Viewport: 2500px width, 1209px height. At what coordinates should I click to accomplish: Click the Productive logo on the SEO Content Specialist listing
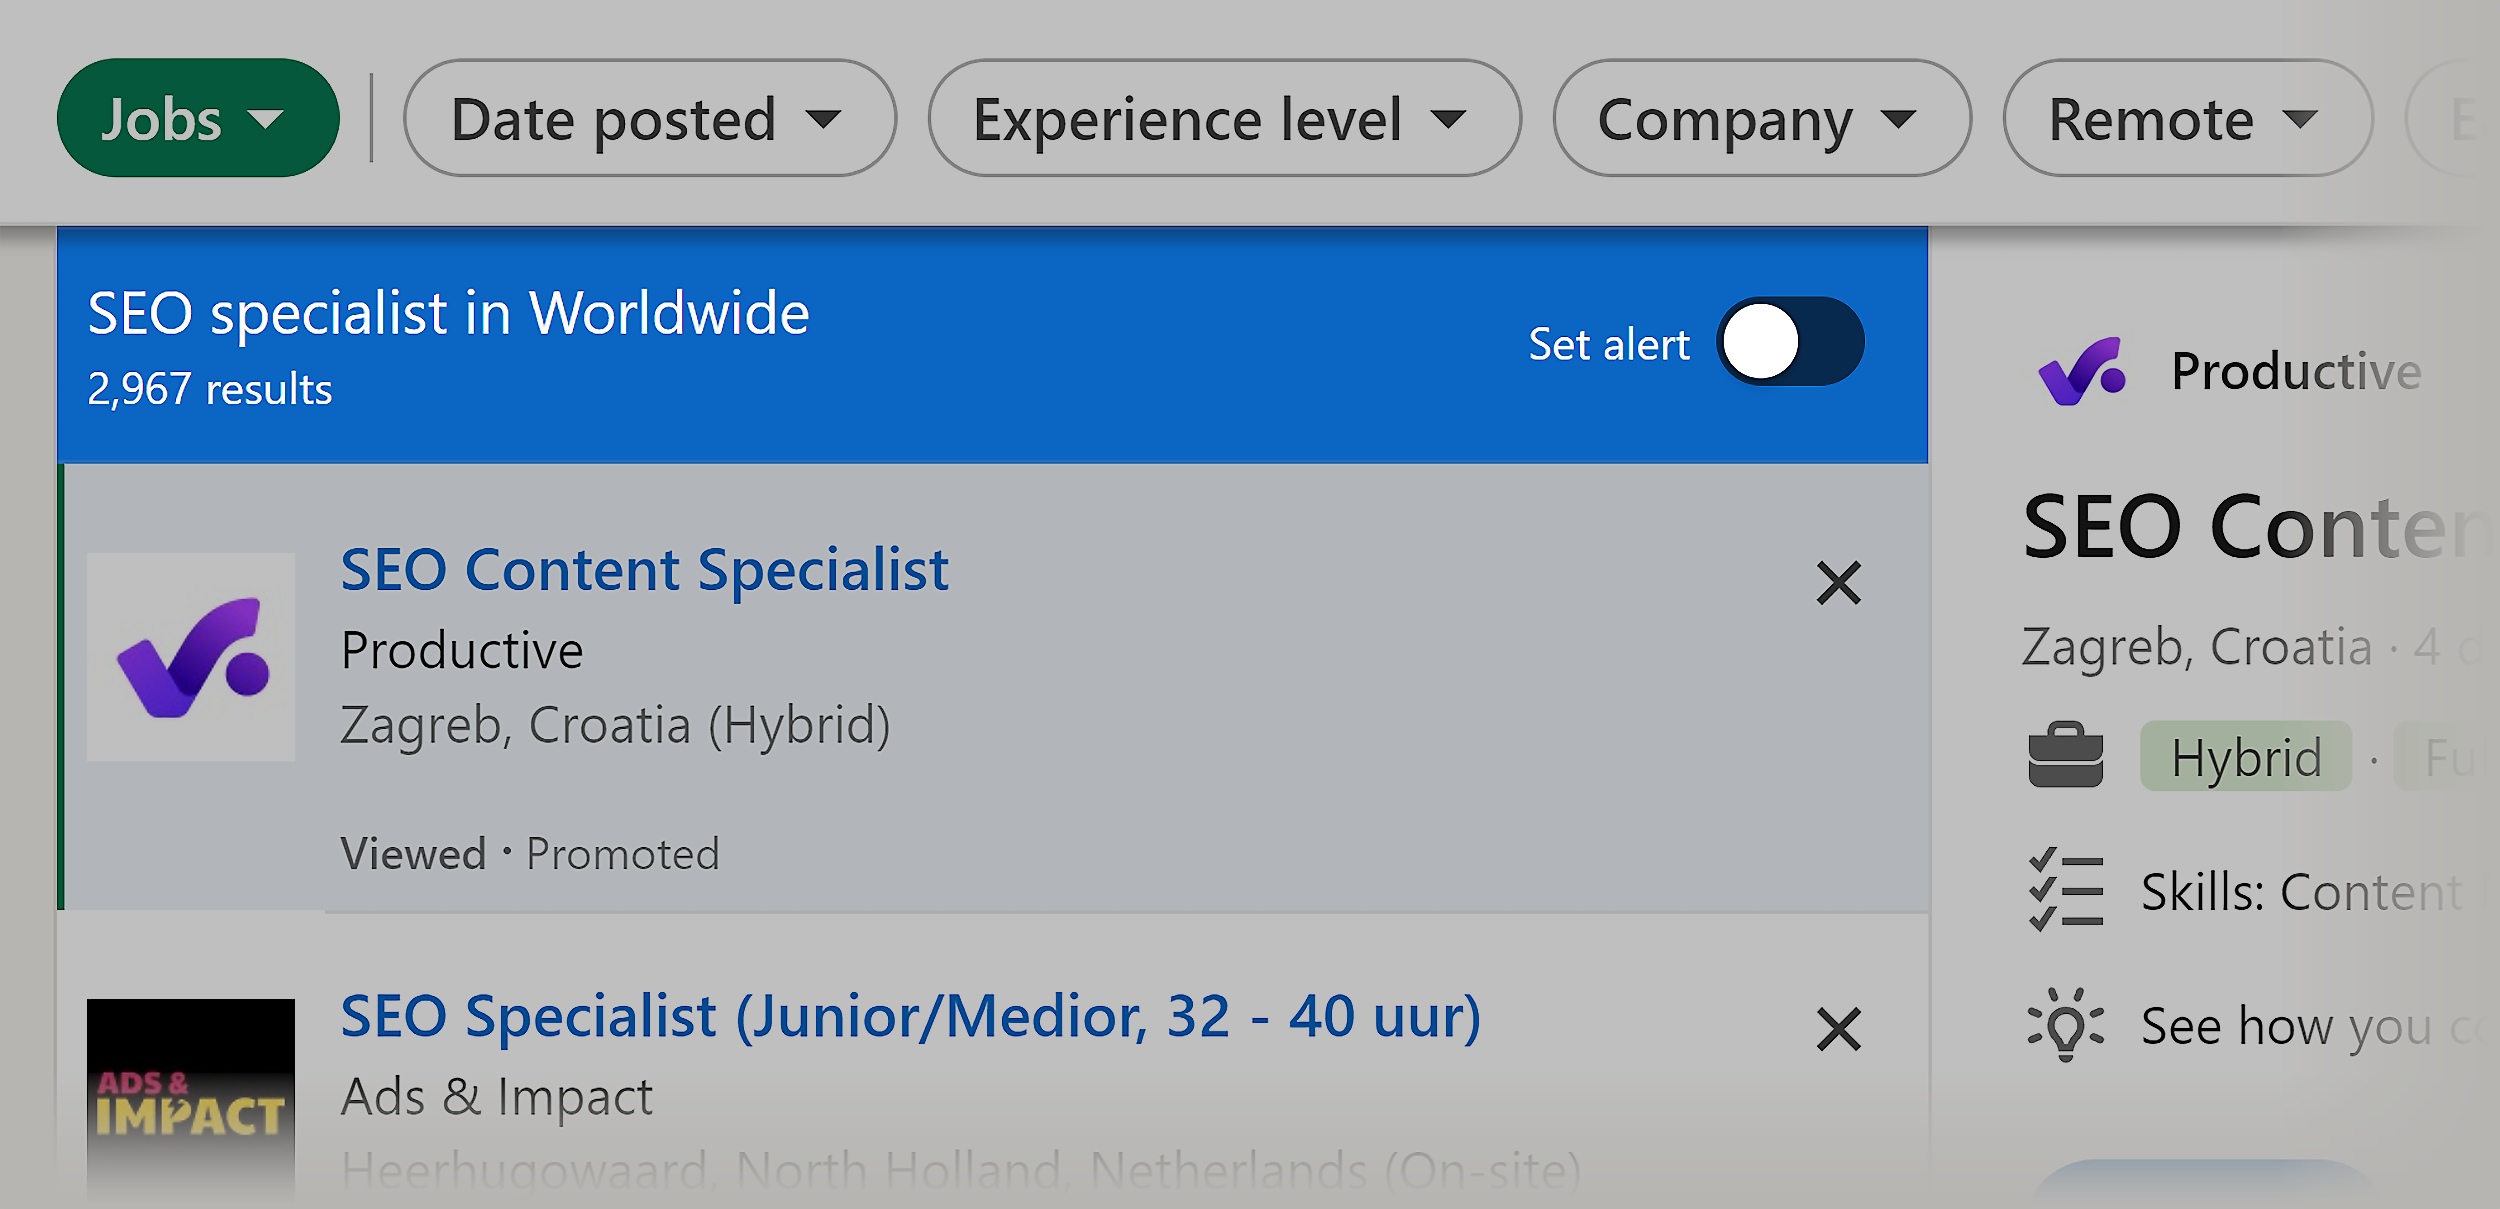click(x=191, y=660)
